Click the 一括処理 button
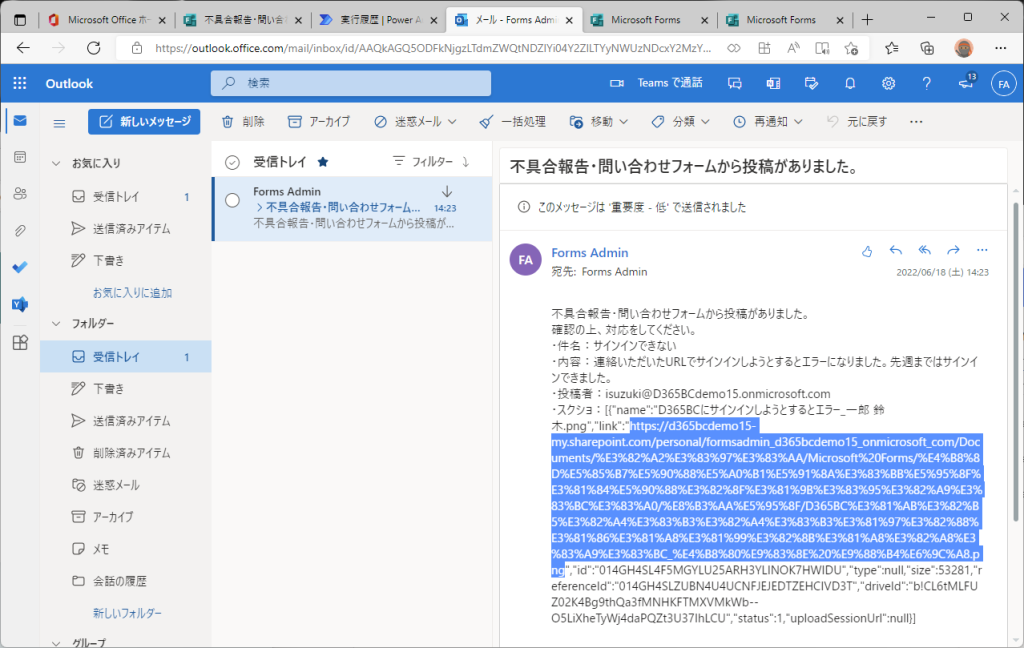The height and width of the screenshot is (648, 1024). click(513, 122)
